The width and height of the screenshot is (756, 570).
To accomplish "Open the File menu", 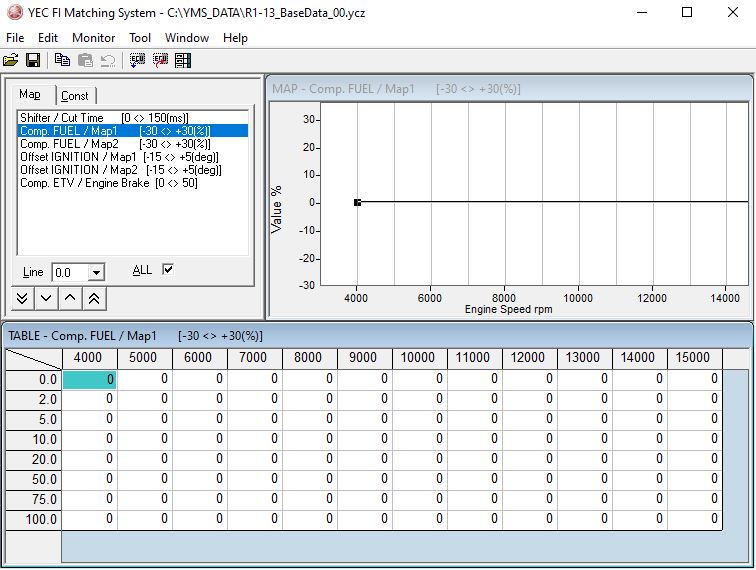I will click(x=15, y=38).
